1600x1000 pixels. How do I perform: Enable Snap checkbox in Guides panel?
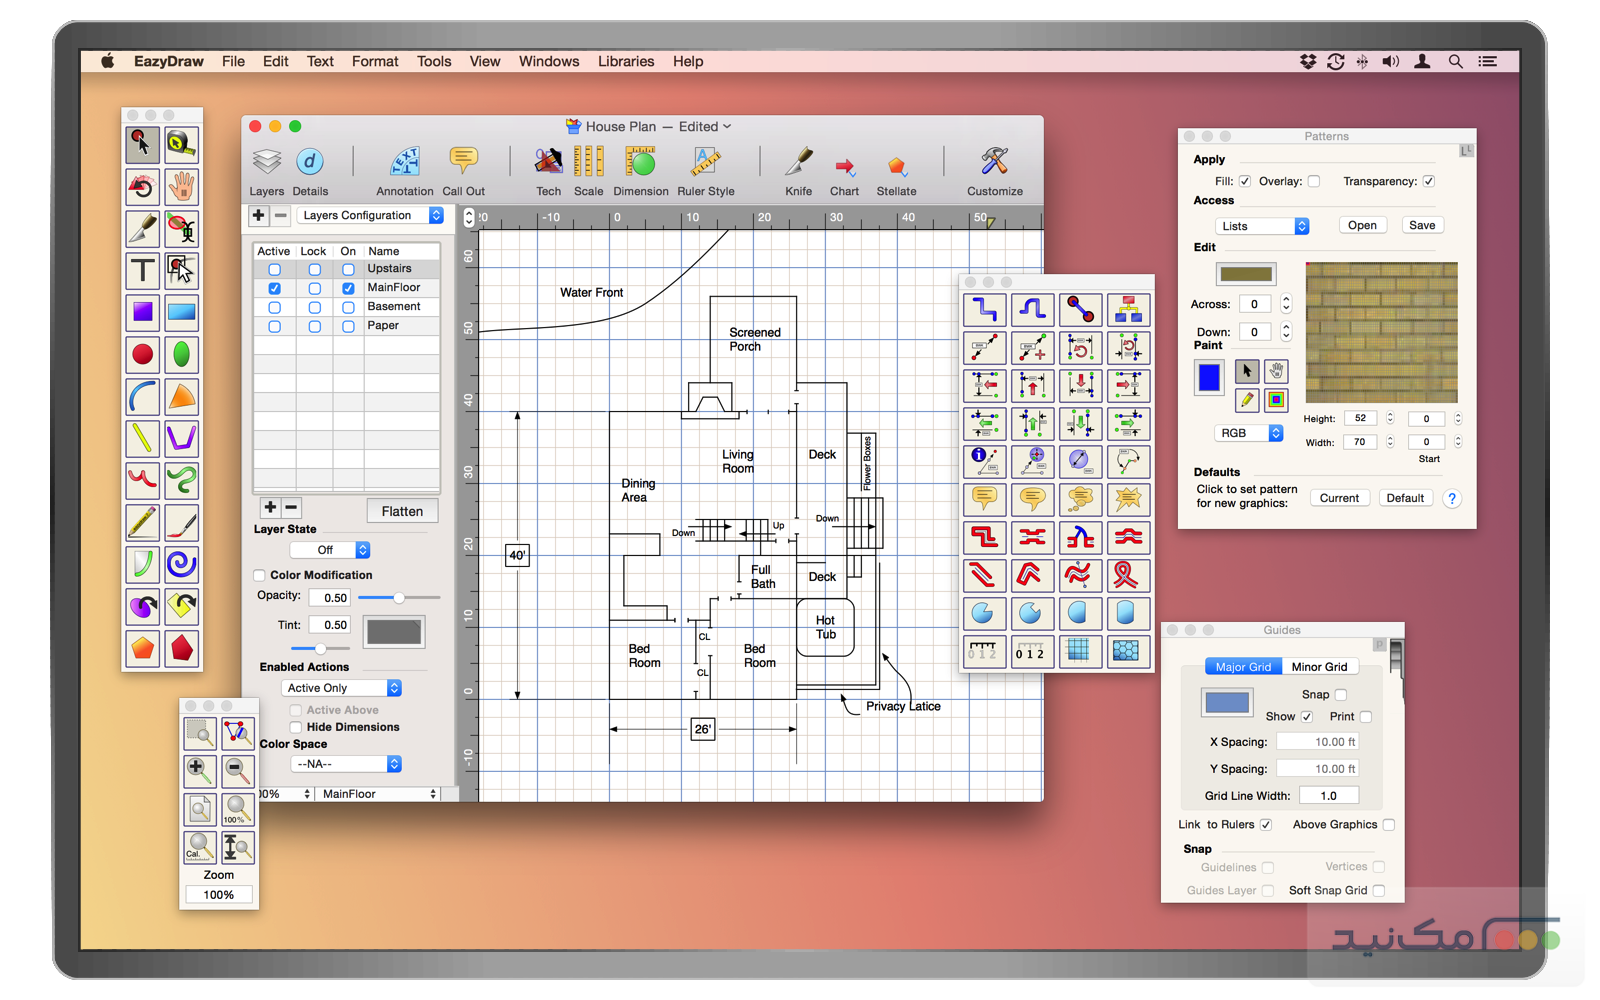tap(1341, 695)
